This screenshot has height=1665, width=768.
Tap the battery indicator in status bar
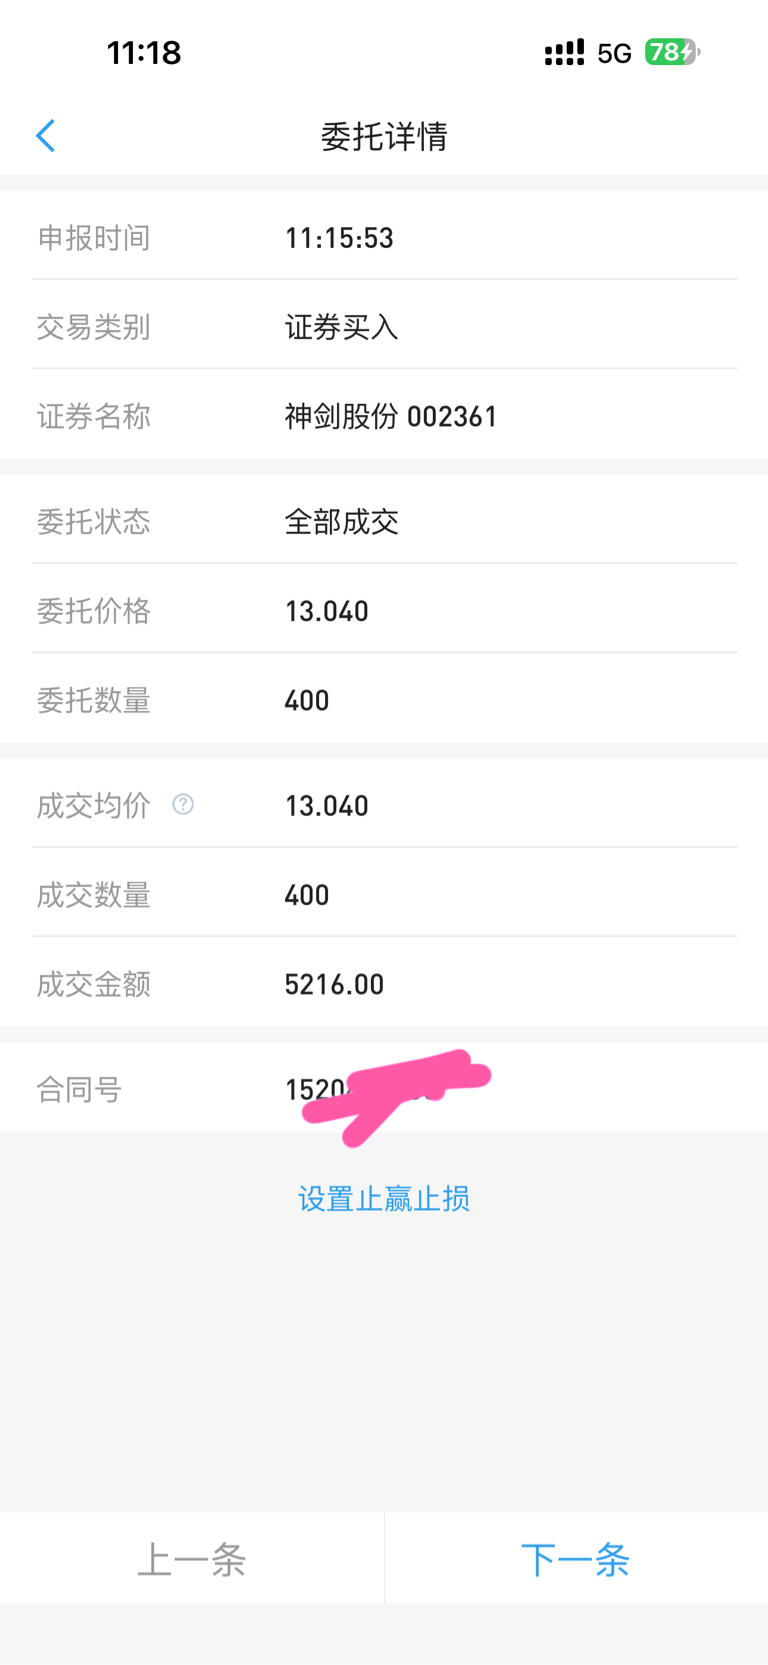[672, 52]
